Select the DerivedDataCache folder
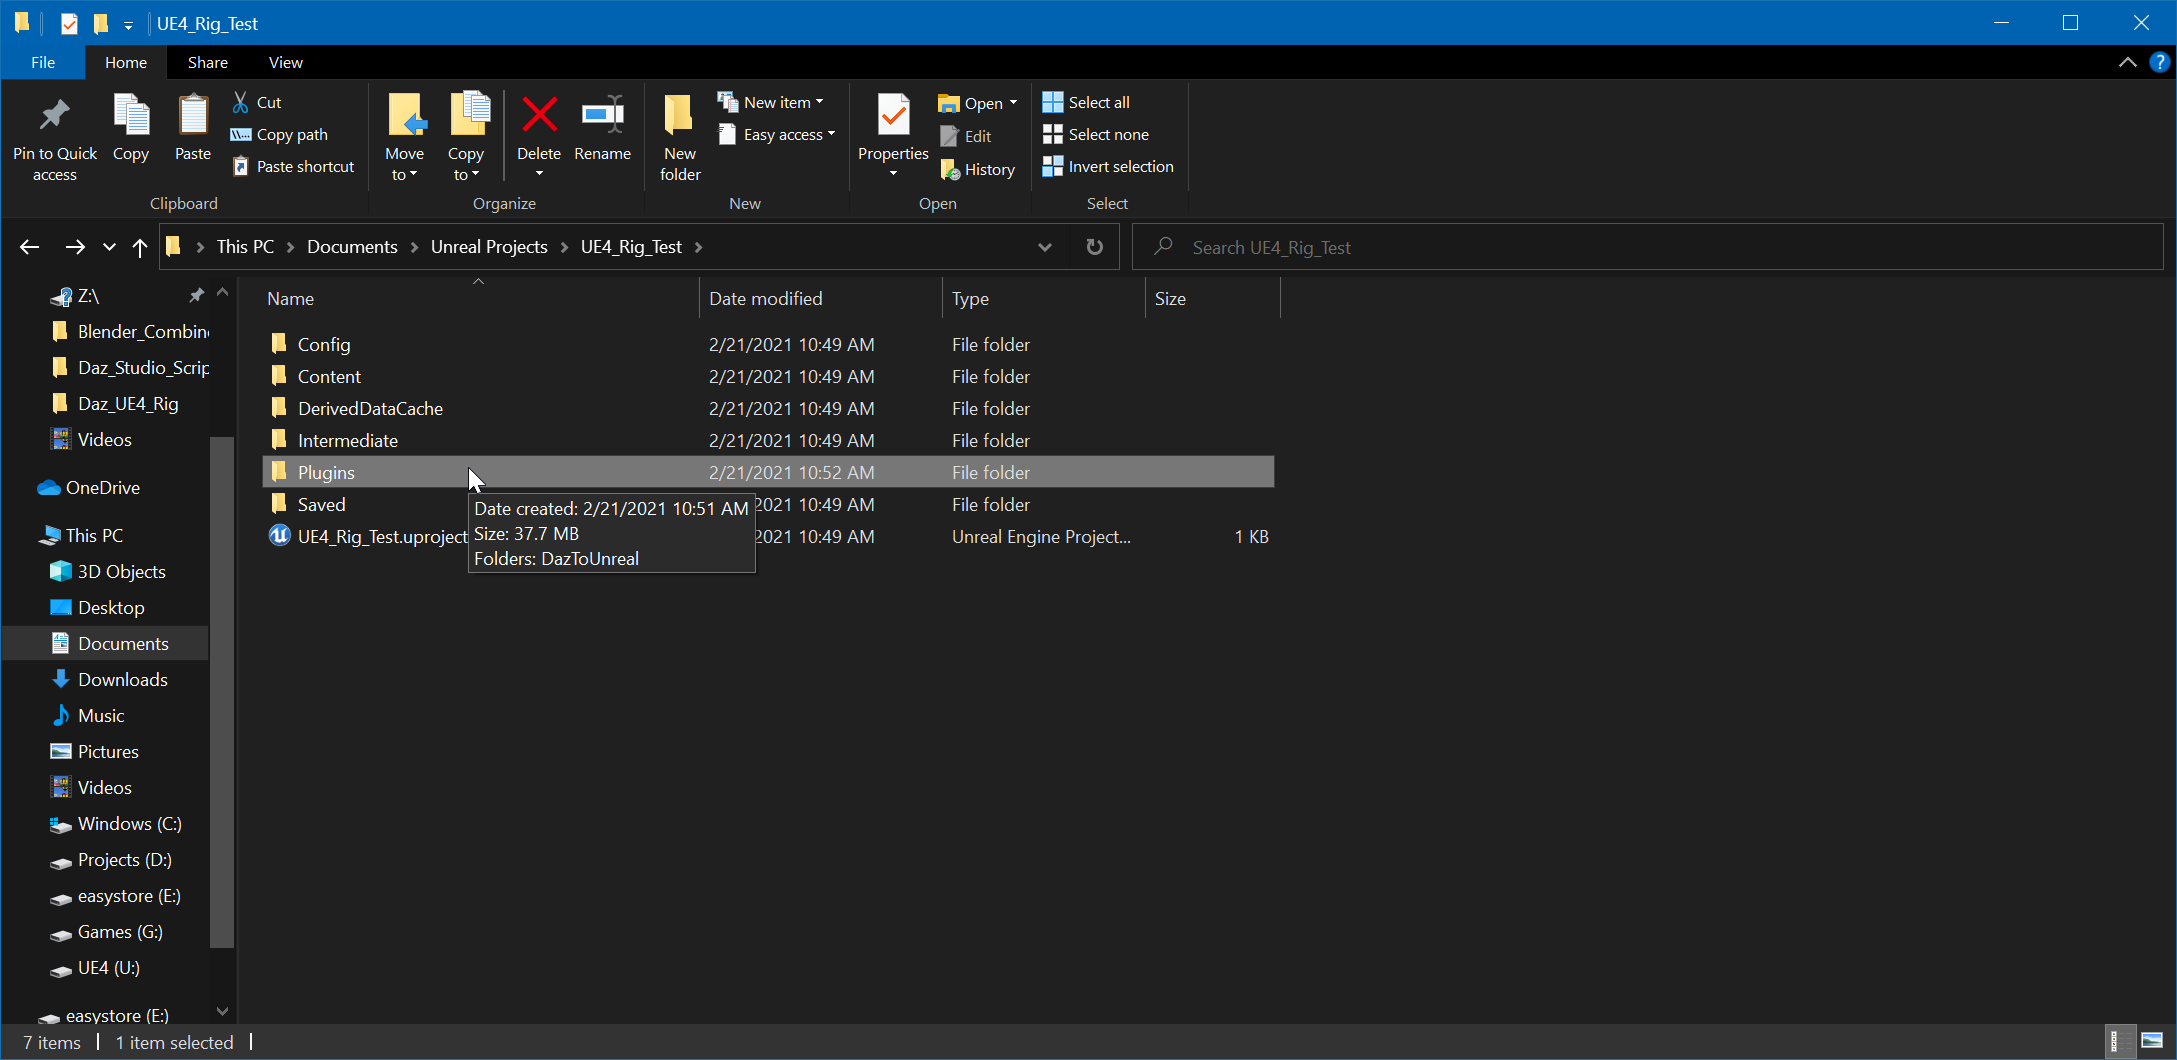Image resolution: width=2177 pixels, height=1060 pixels. [x=767, y=408]
